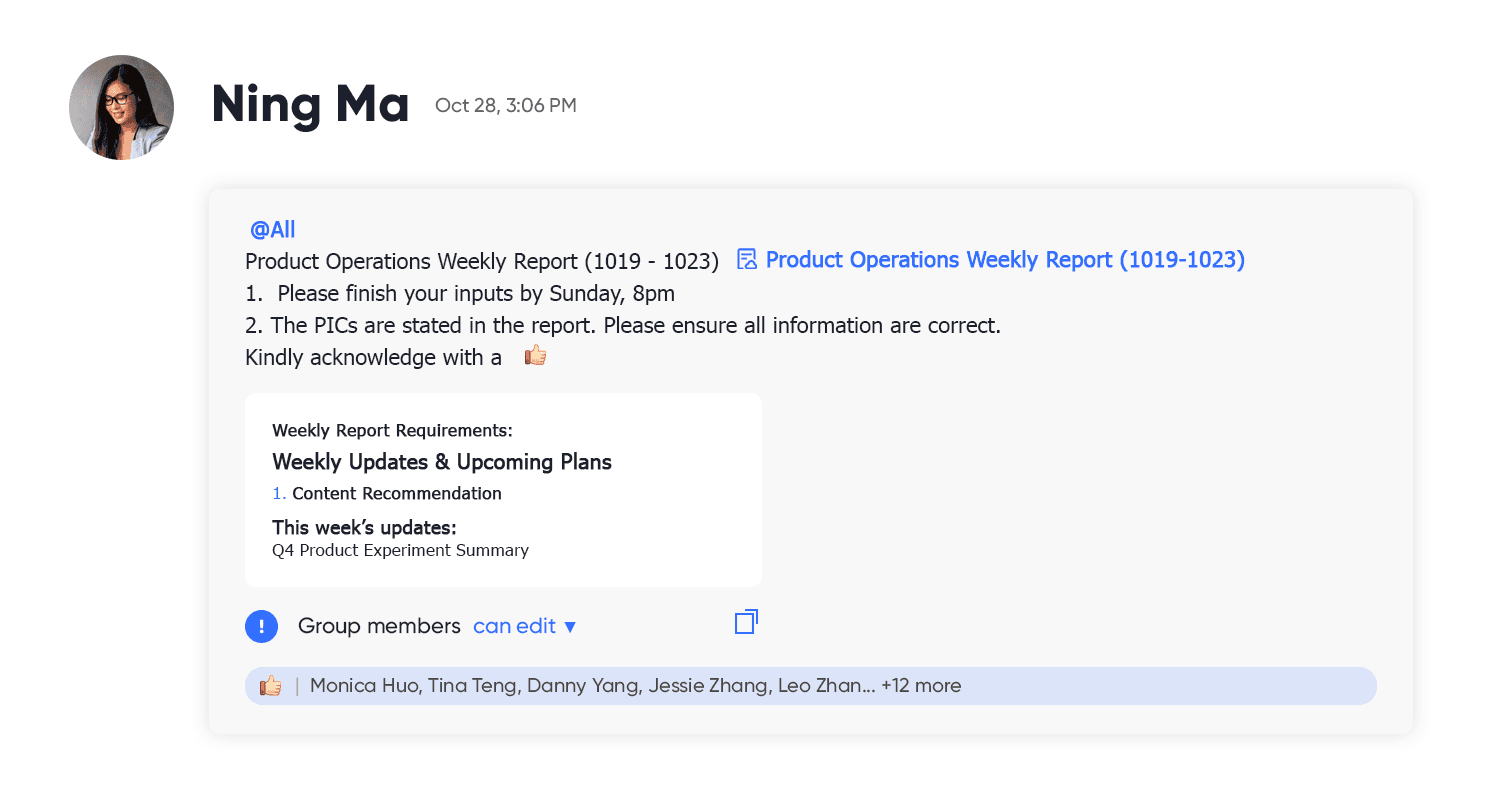This screenshot has height=797, width=1500.
Task: Click the thumbs-up reaction in the reaction bar
Action: click(270, 686)
